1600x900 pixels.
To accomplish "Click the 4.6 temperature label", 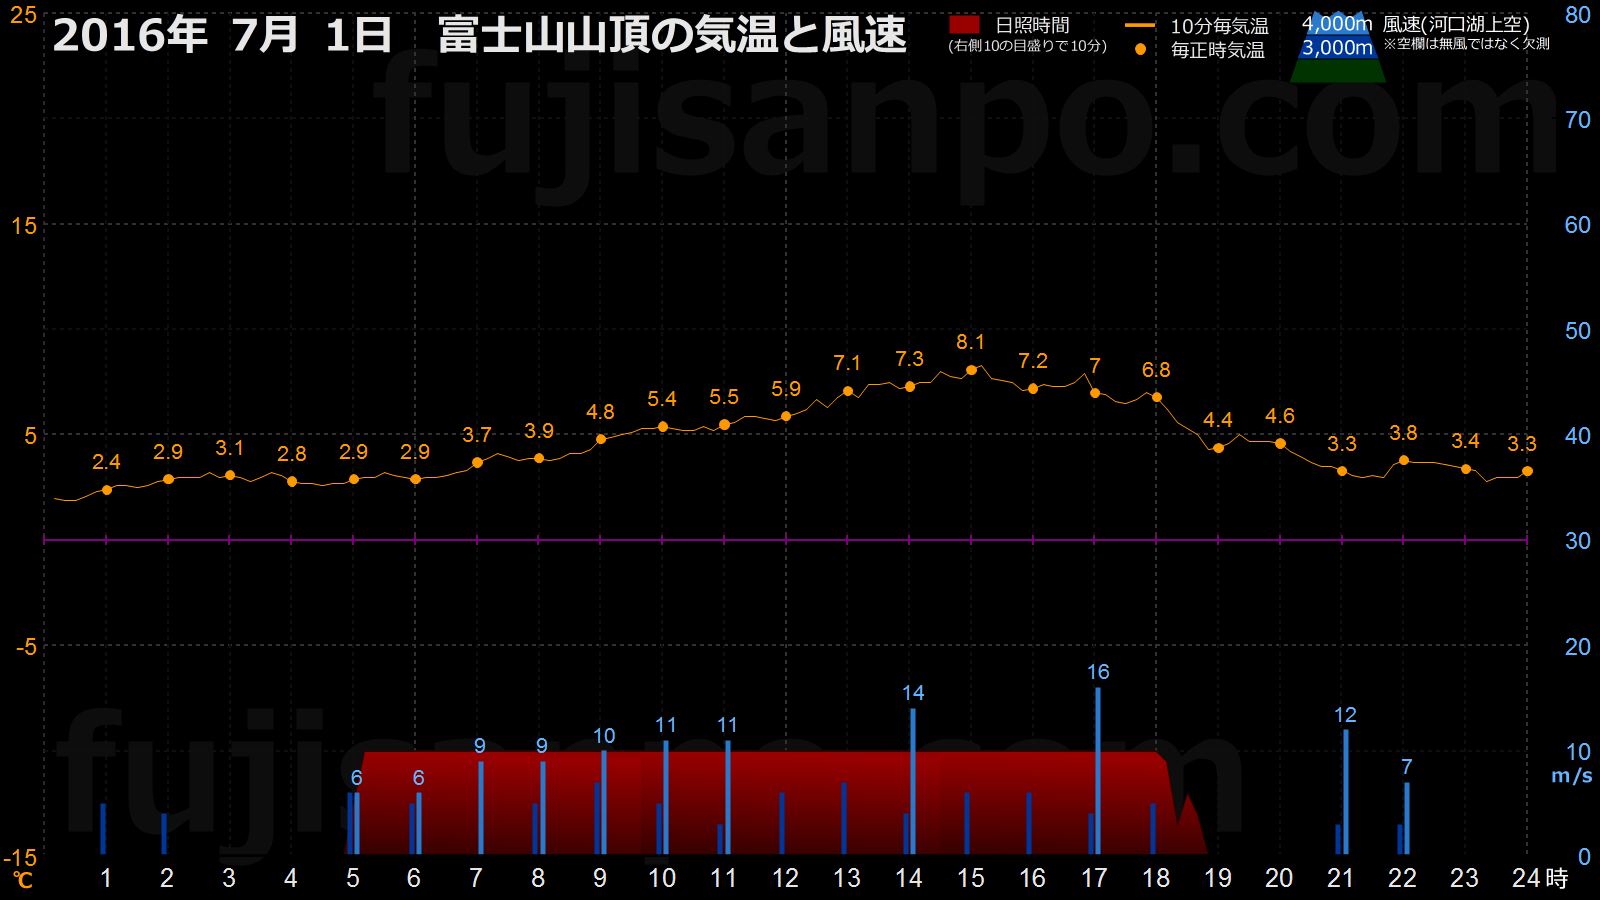I will pos(1280,416).
